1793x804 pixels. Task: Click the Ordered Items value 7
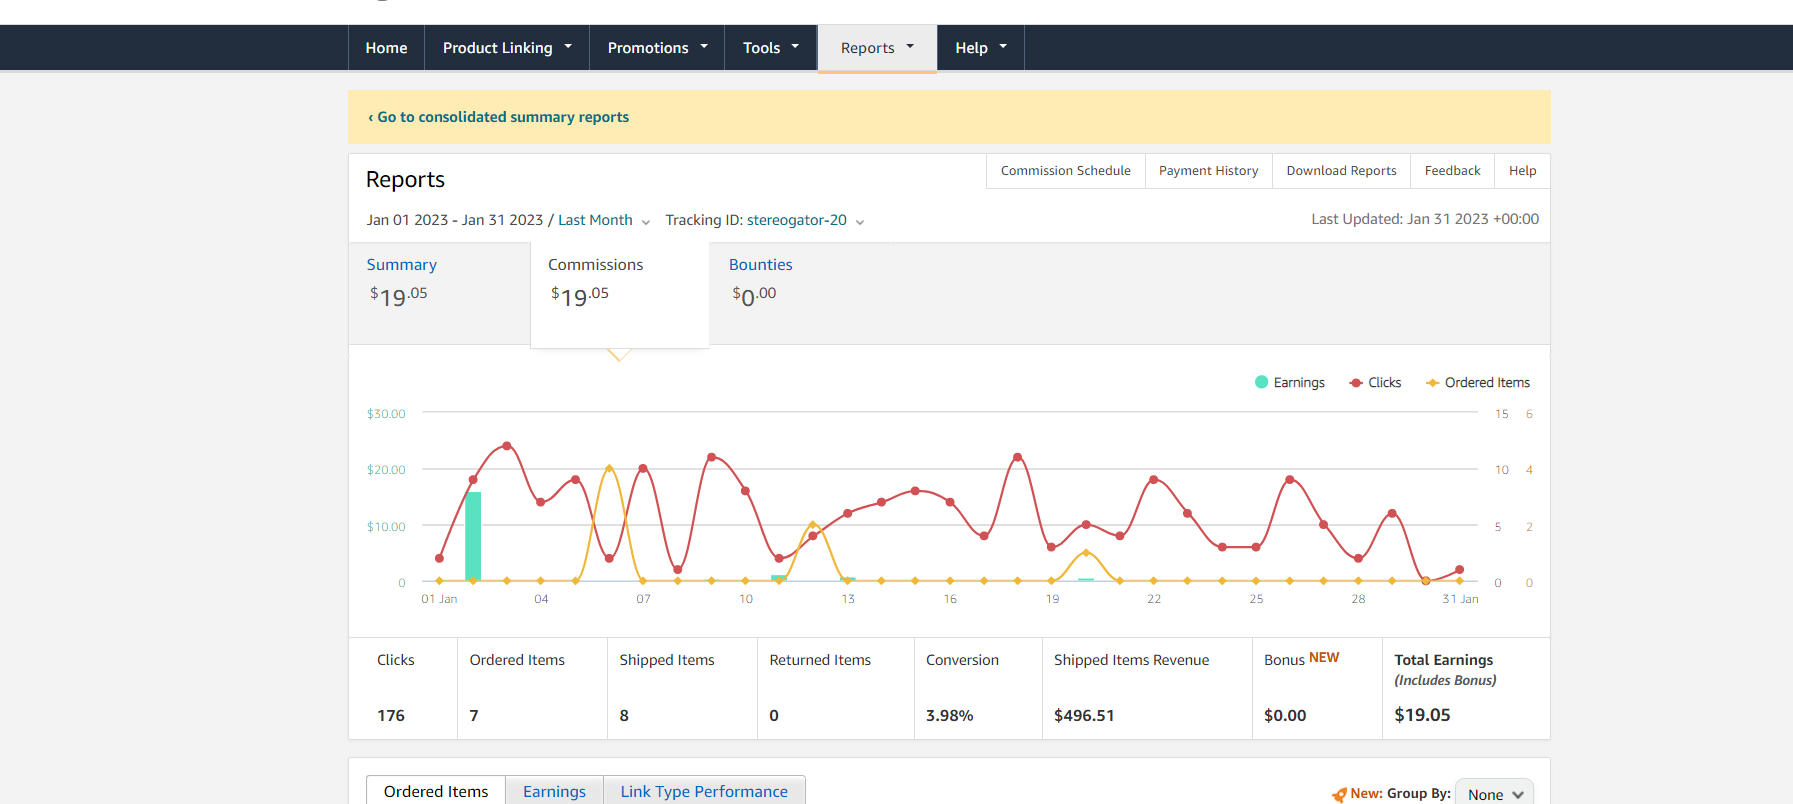(474, 716)
